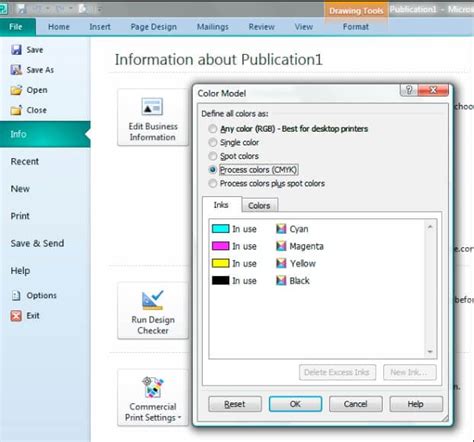The image size is (474, 442).
Task: Select the Single color option
Action: pos(213,142)
